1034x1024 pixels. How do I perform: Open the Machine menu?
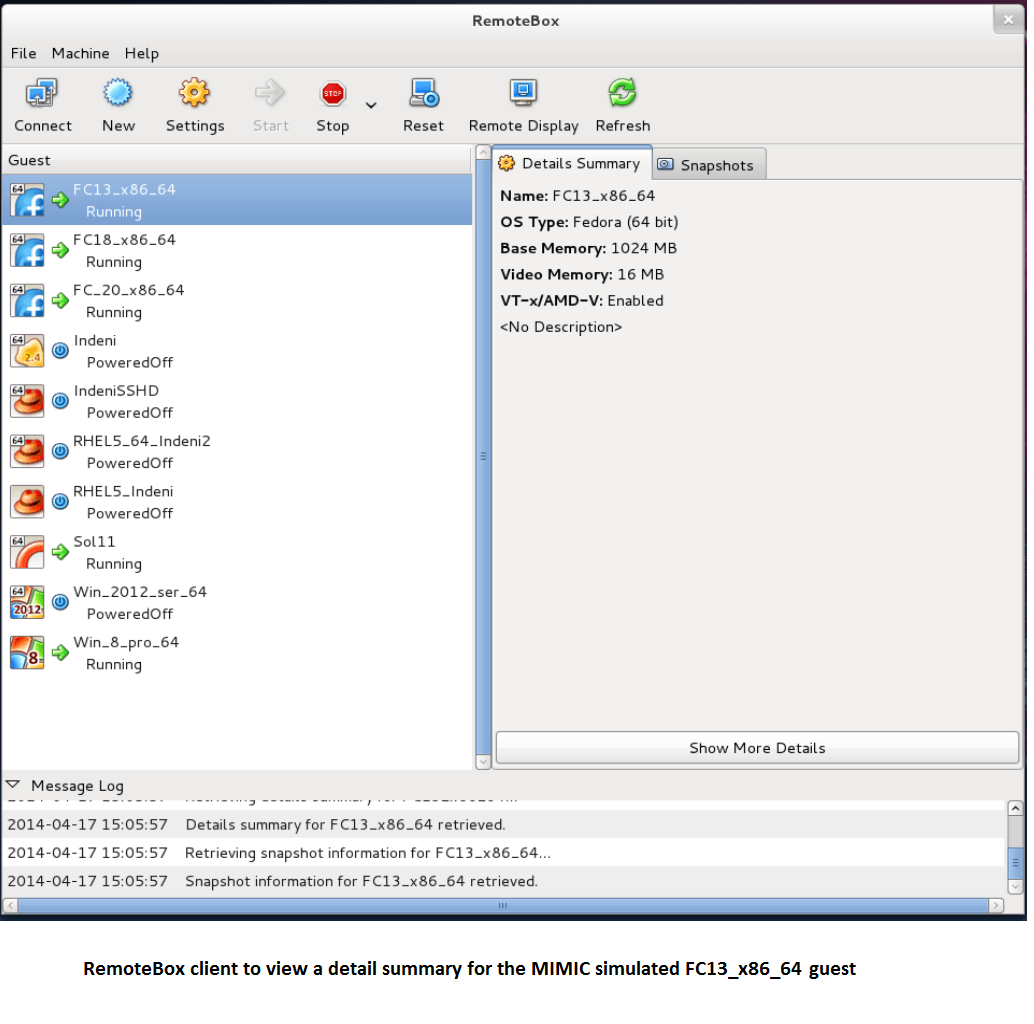coord(80,53)
